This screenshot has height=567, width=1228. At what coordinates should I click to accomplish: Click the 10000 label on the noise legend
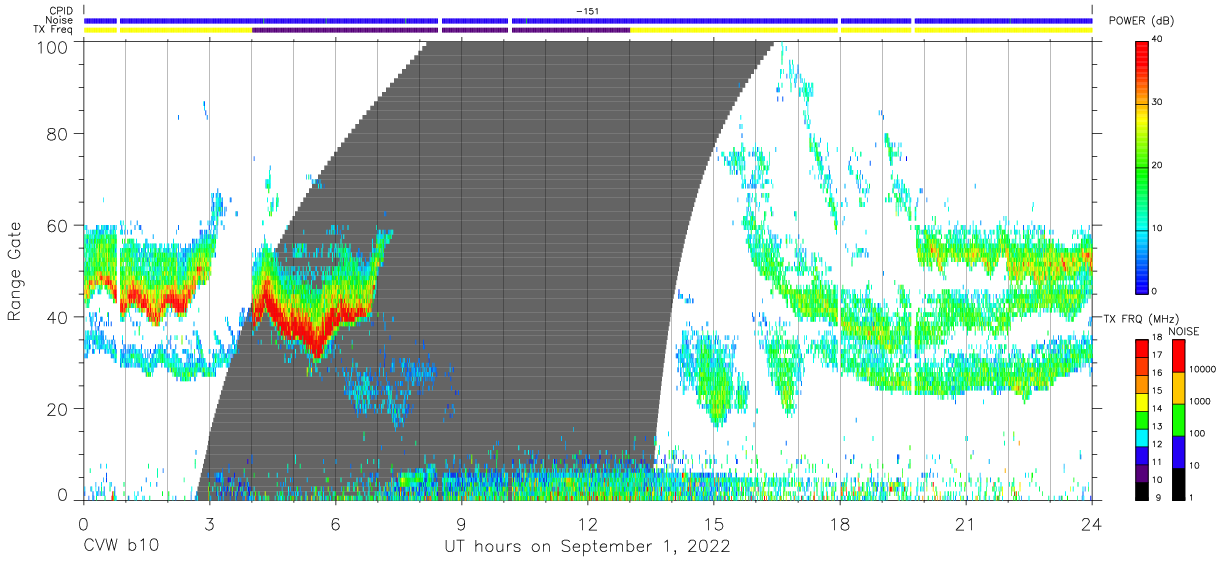click(x=1202, y=369)
